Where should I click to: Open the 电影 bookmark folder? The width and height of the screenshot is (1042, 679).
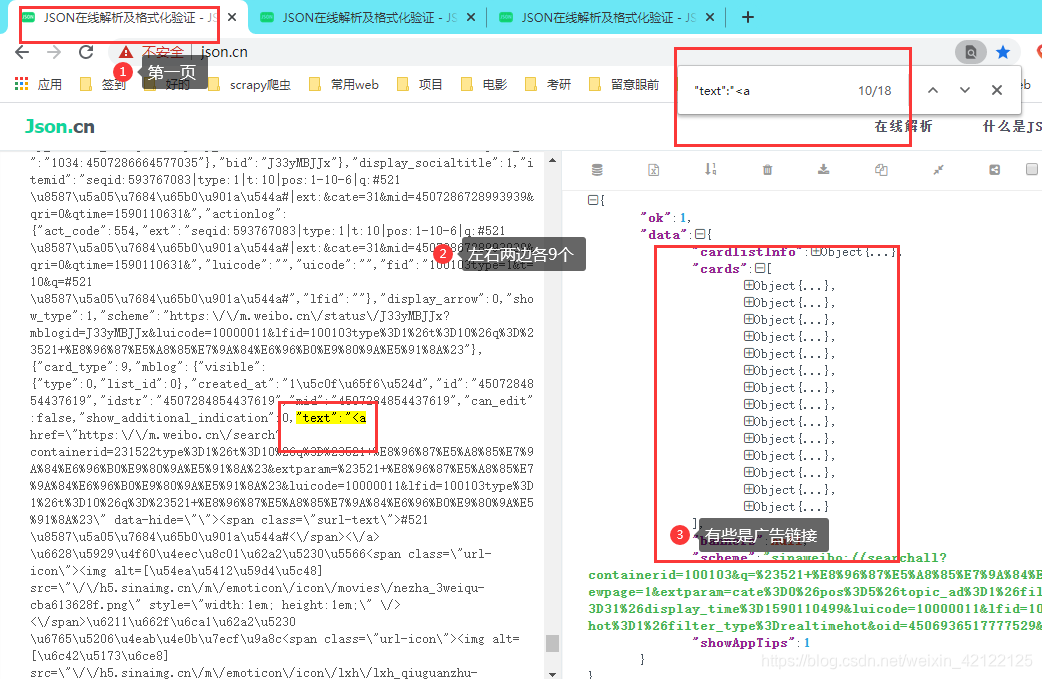click(484, 84)
